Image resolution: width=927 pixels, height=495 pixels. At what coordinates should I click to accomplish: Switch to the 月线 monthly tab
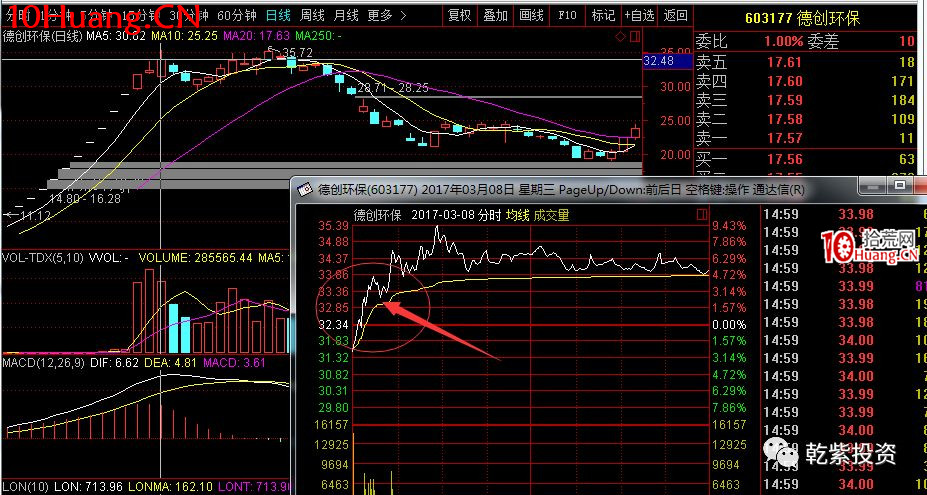[346, 15]
